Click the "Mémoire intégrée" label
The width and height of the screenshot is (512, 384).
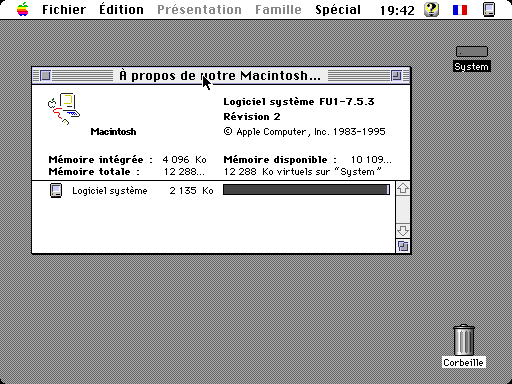(x=101, y=160)
